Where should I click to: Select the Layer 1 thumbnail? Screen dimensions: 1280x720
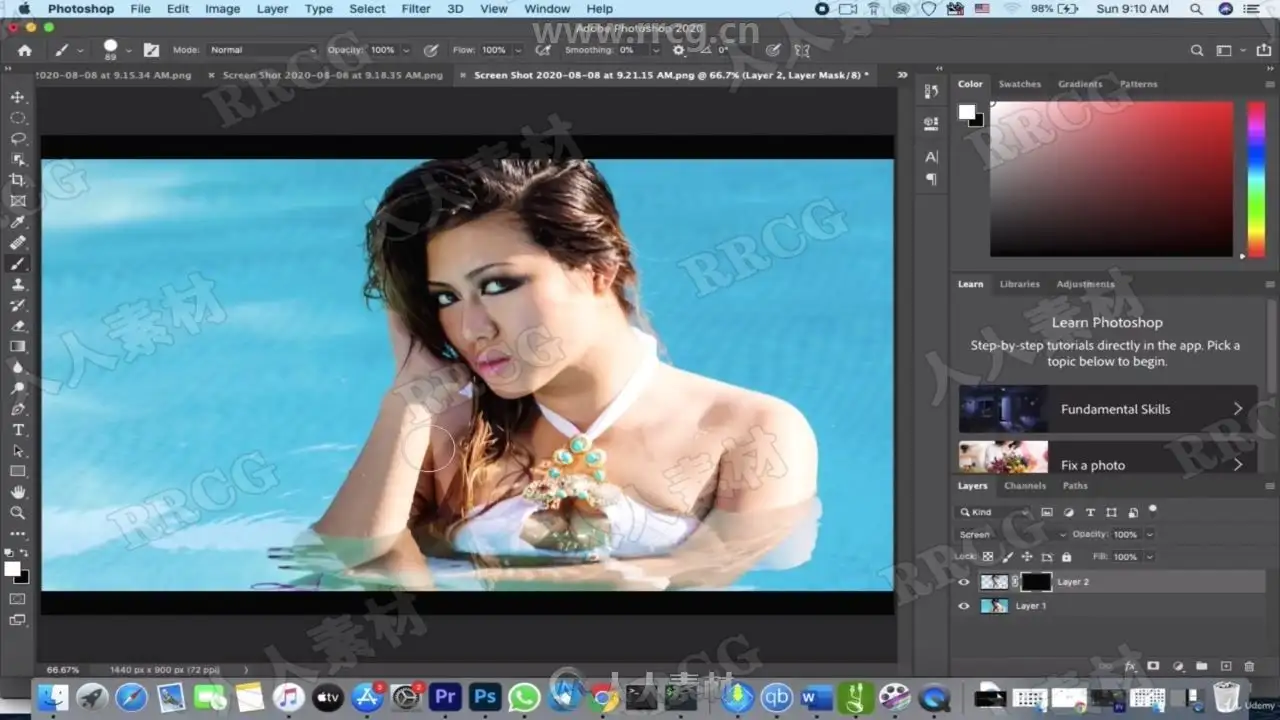pos(994,606)
